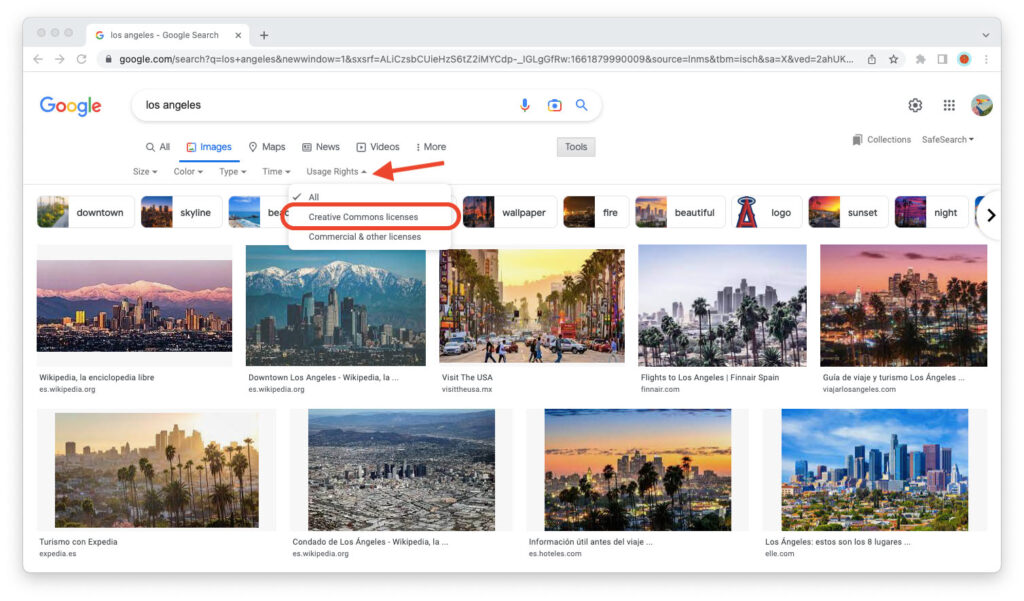Filter by the 'night' chip
The height and width of the screenshot is (601, 1024).
pyautogui.click(x=931, y=212)
